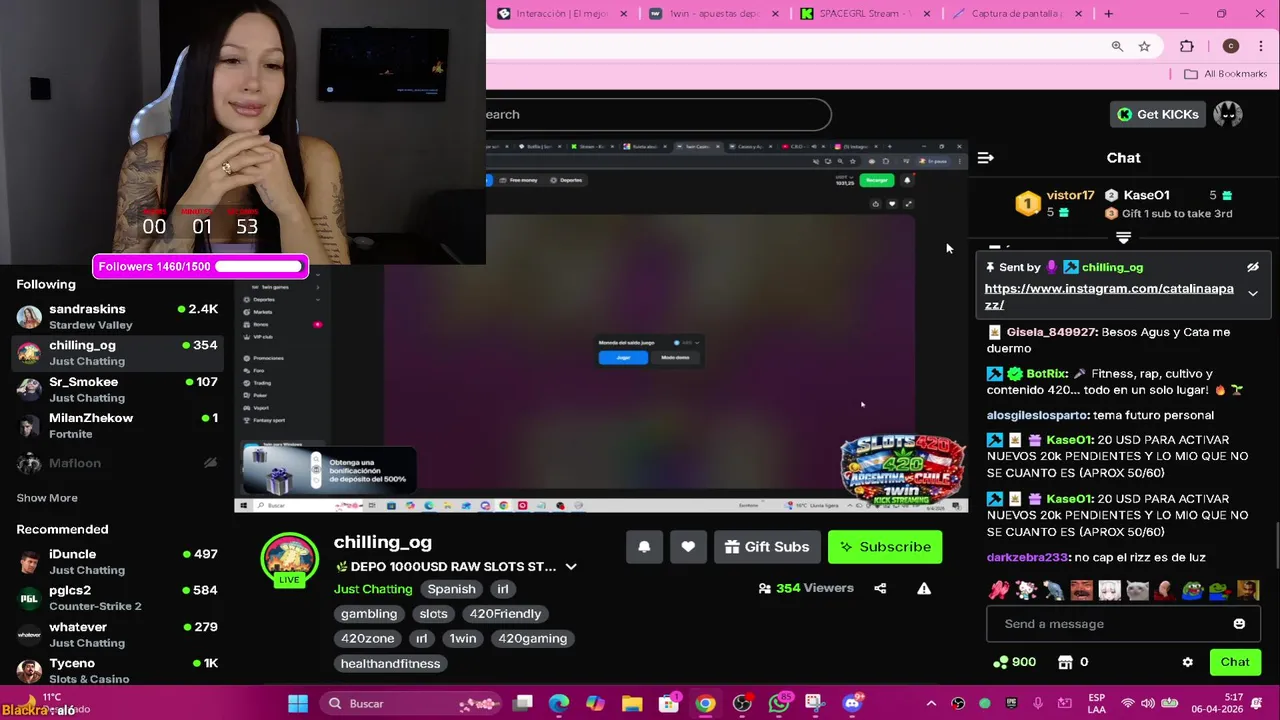Open the emoji picker in message box

click(1239, 624)
